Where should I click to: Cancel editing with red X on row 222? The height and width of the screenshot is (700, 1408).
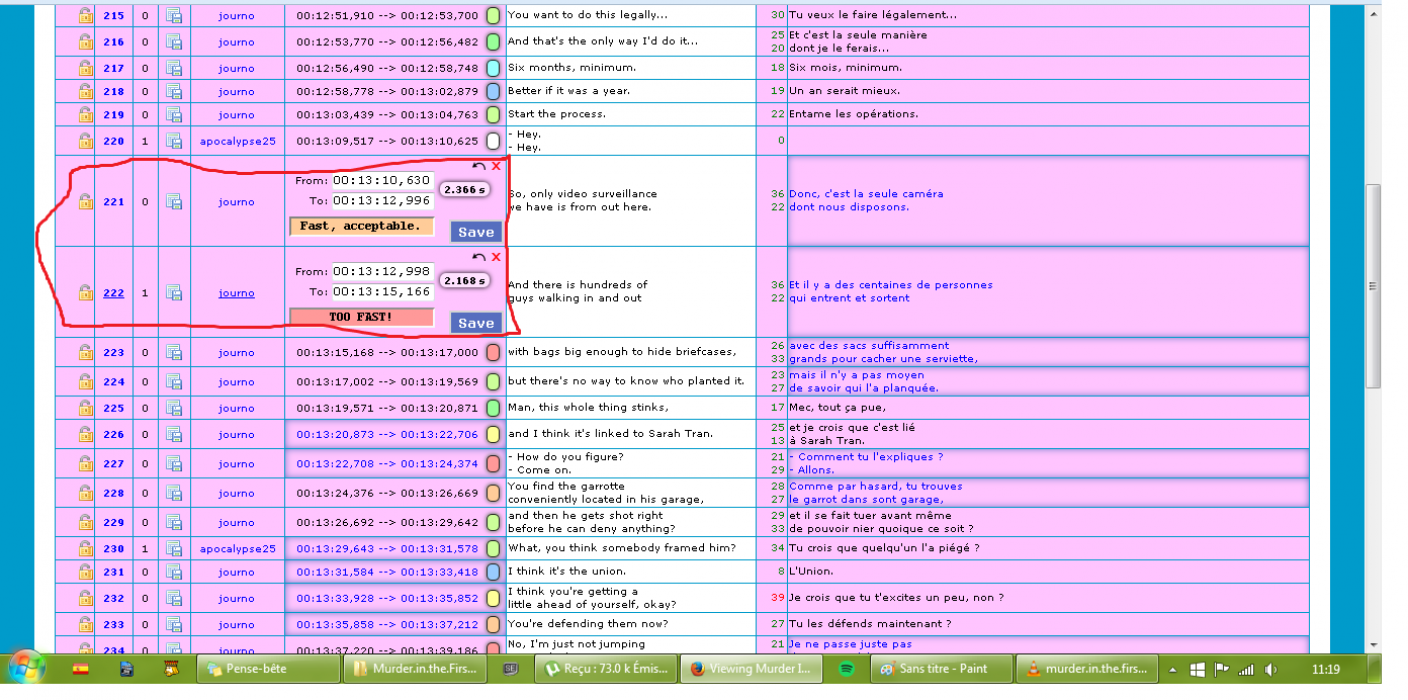point(496,257)
